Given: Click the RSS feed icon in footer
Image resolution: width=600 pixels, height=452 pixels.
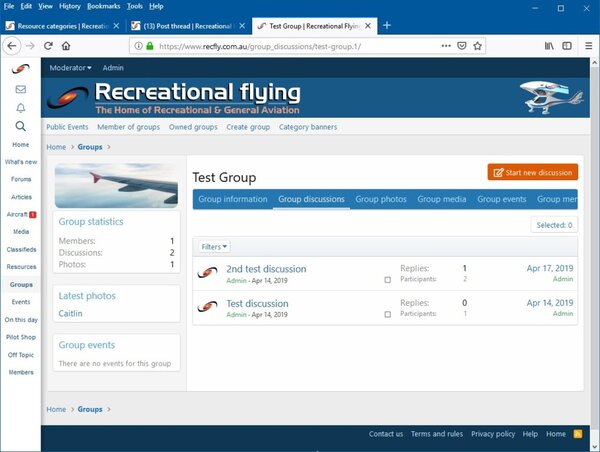Looking at the screenshot, I should 578,434.
